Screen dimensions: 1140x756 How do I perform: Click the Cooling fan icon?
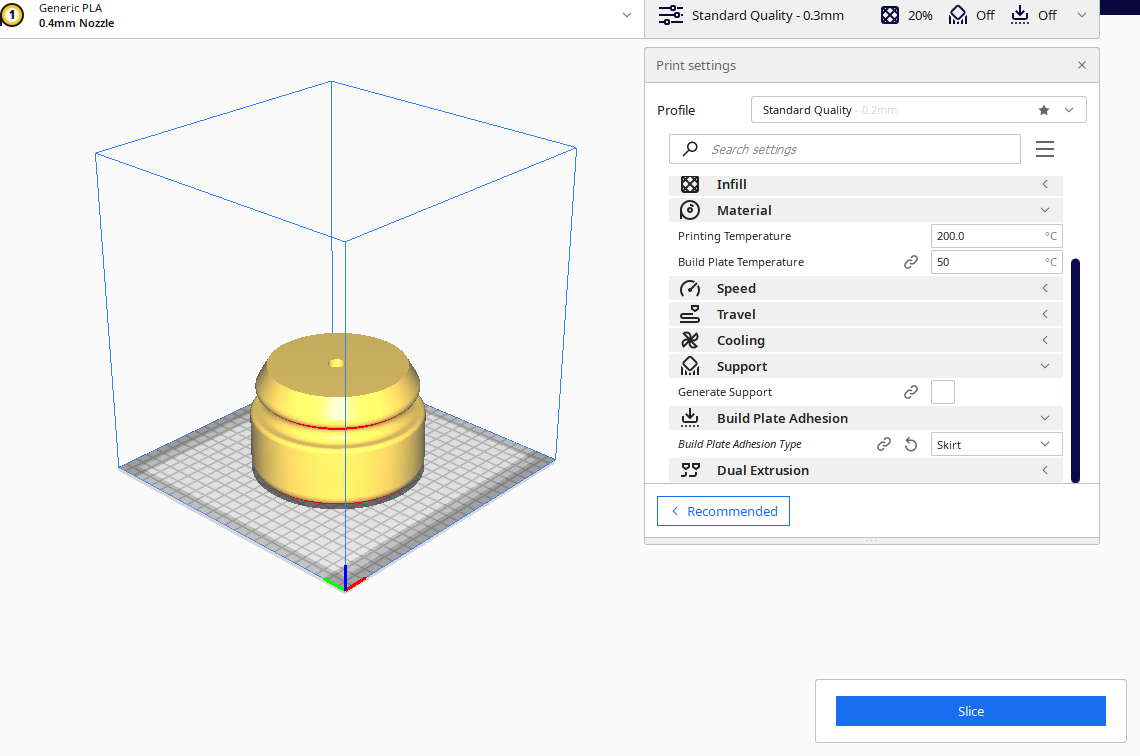[x=690, y=340]
